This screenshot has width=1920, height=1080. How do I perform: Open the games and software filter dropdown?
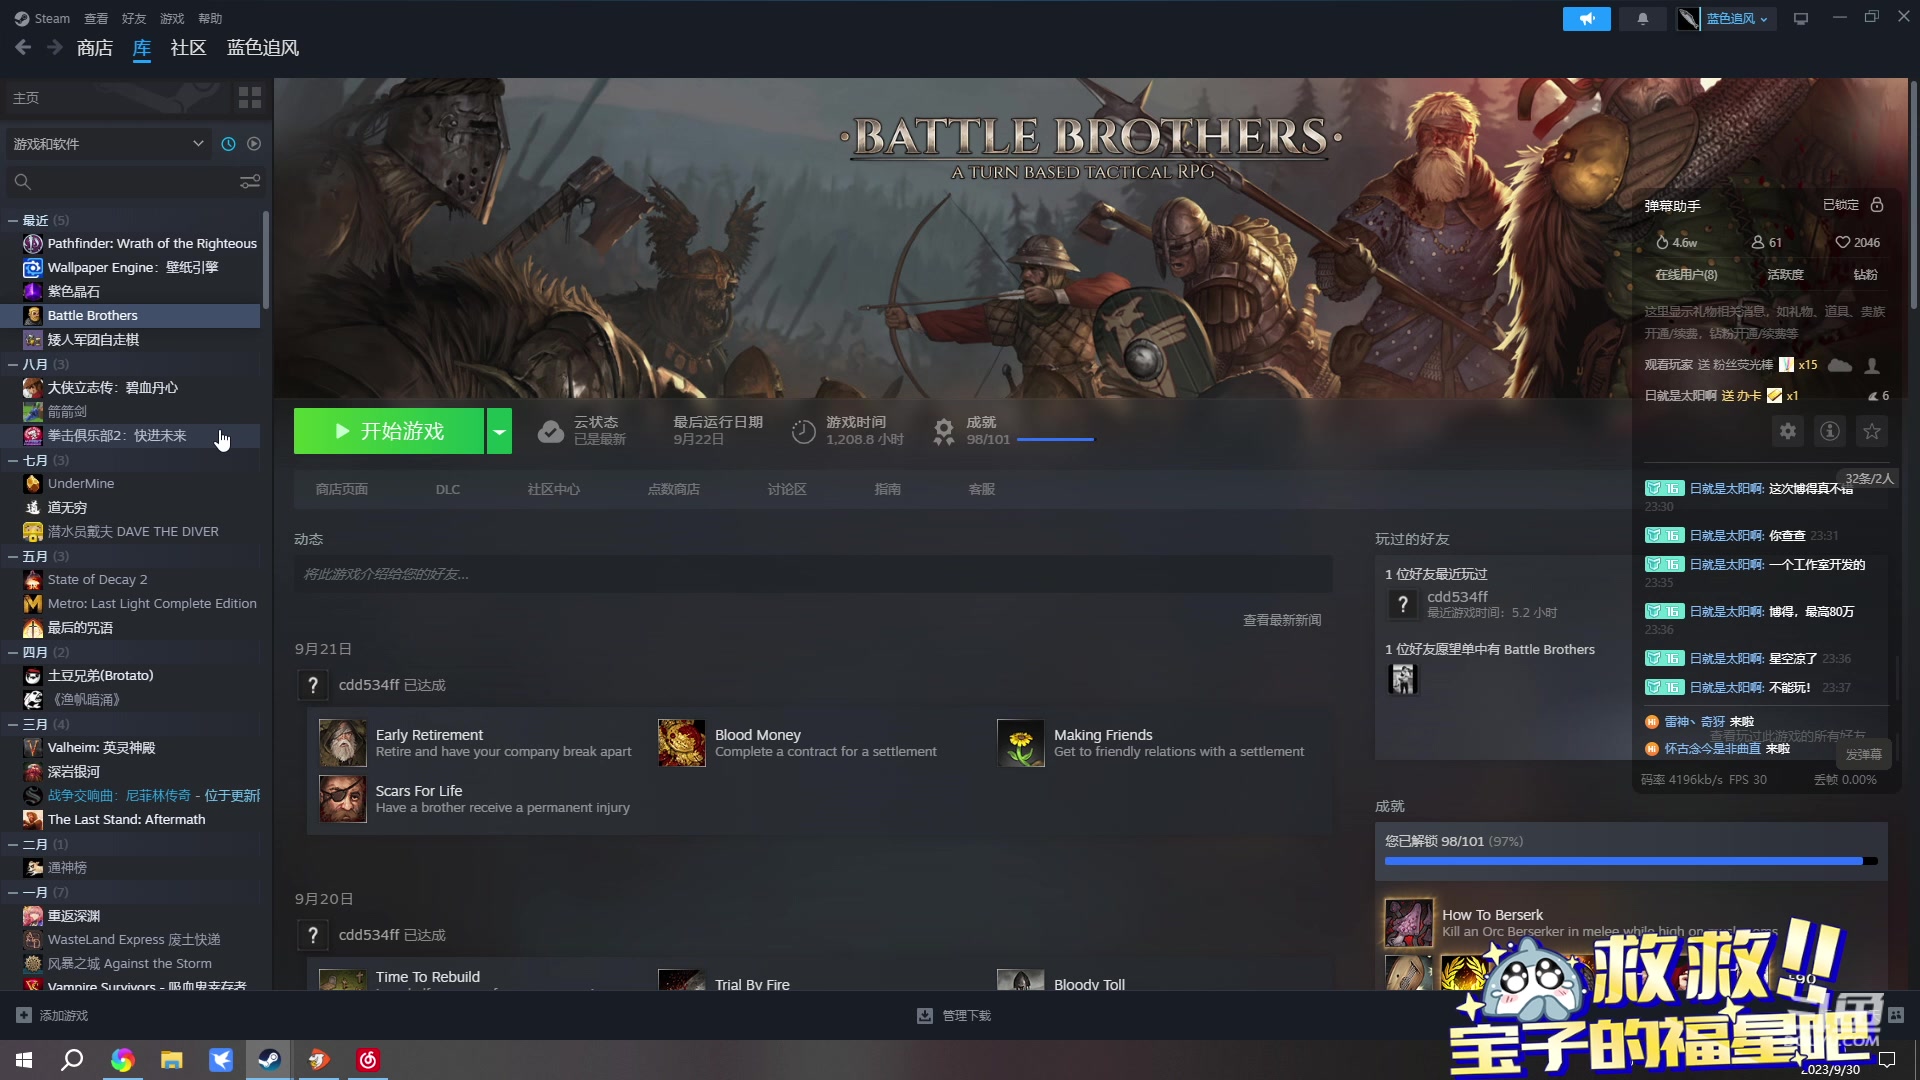[108, 144]
